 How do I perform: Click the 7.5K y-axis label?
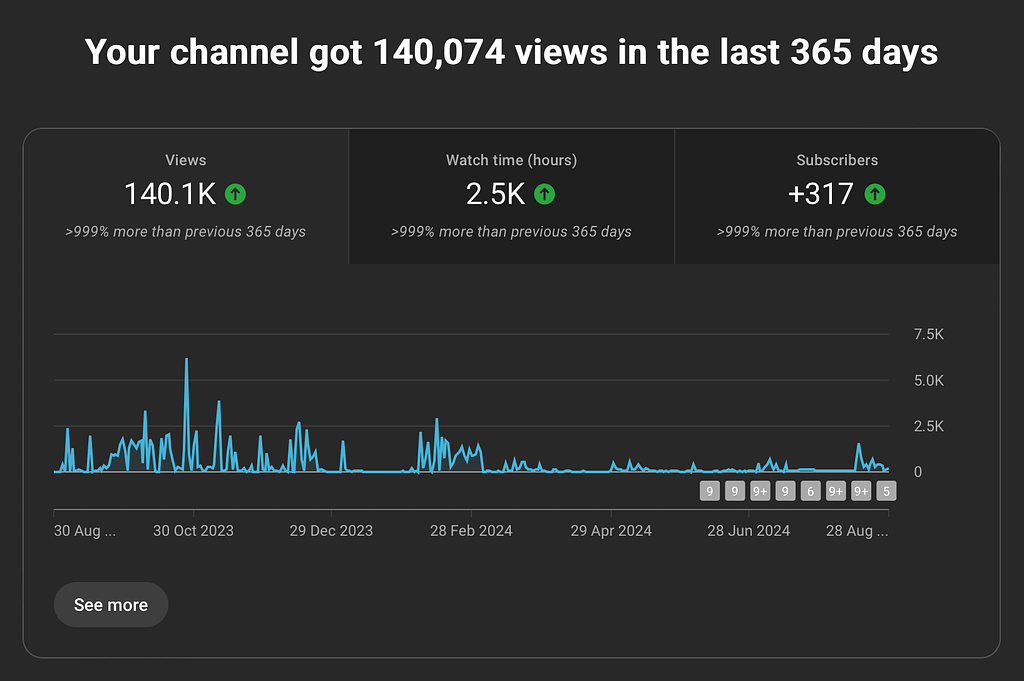tap(929, 334)
